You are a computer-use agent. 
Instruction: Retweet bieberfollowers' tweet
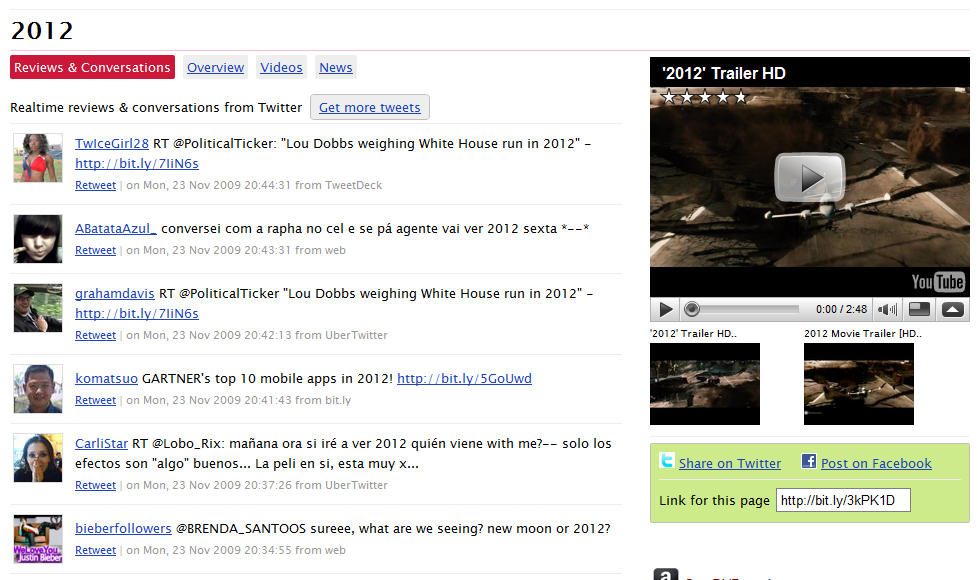[95, 550]
